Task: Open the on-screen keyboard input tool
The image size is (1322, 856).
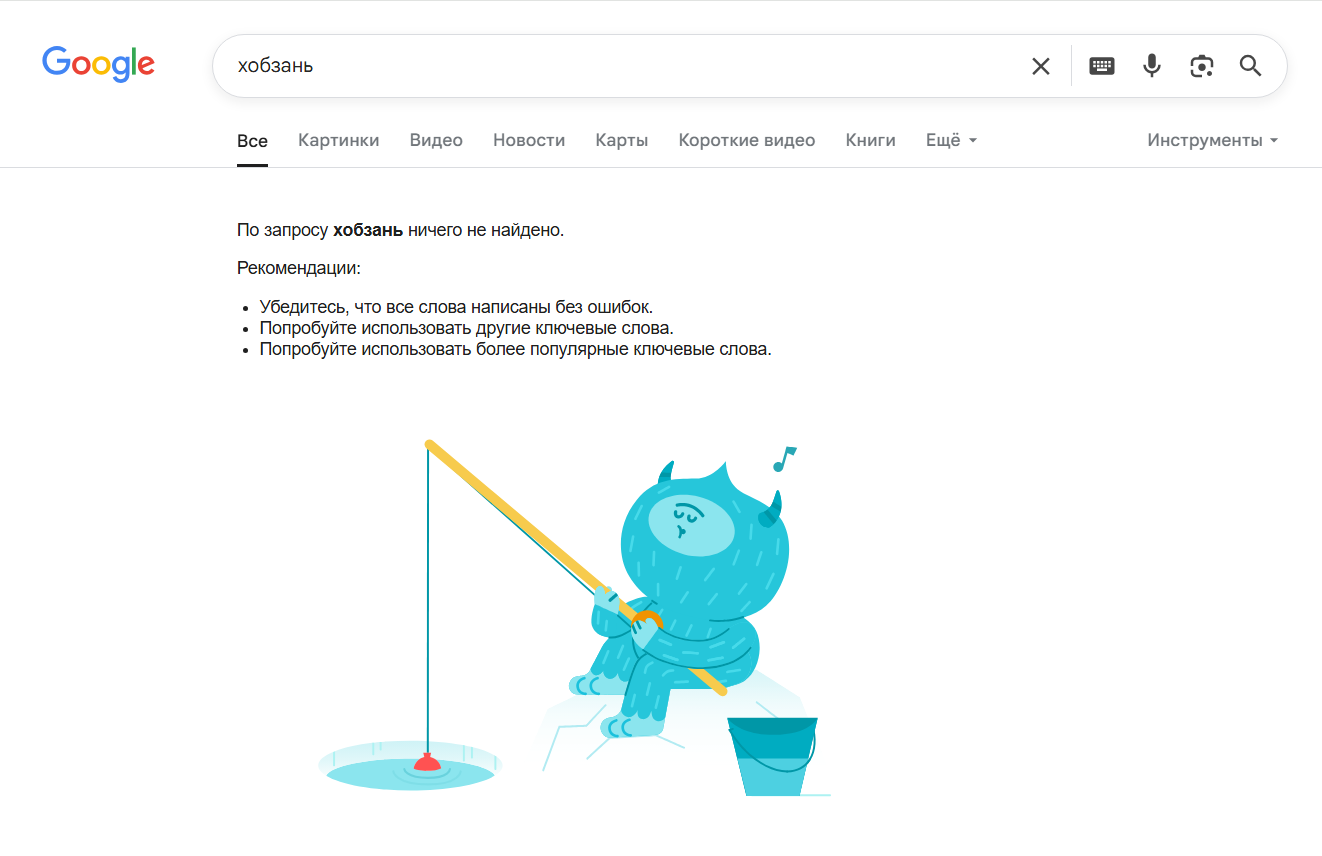Action: (x=1102, y=66)
